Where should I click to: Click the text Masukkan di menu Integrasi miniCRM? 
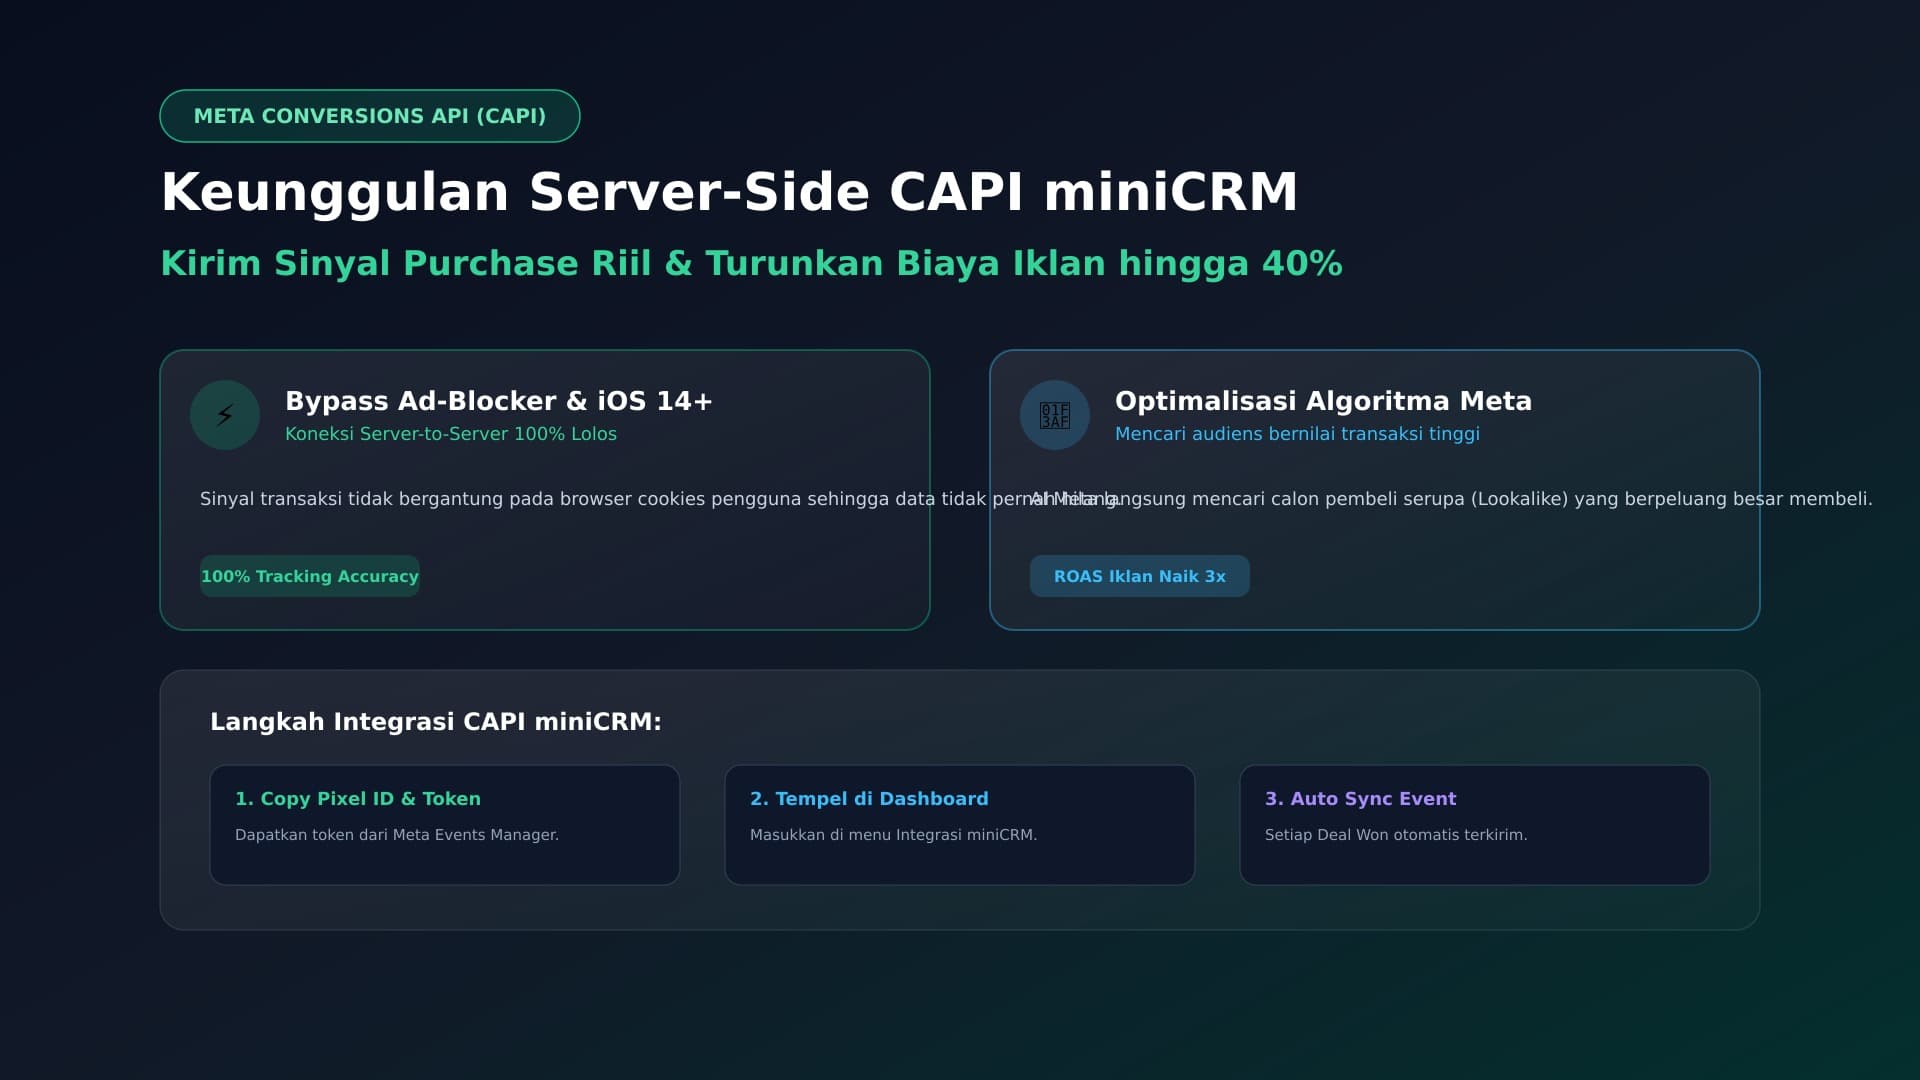point(893,835)
